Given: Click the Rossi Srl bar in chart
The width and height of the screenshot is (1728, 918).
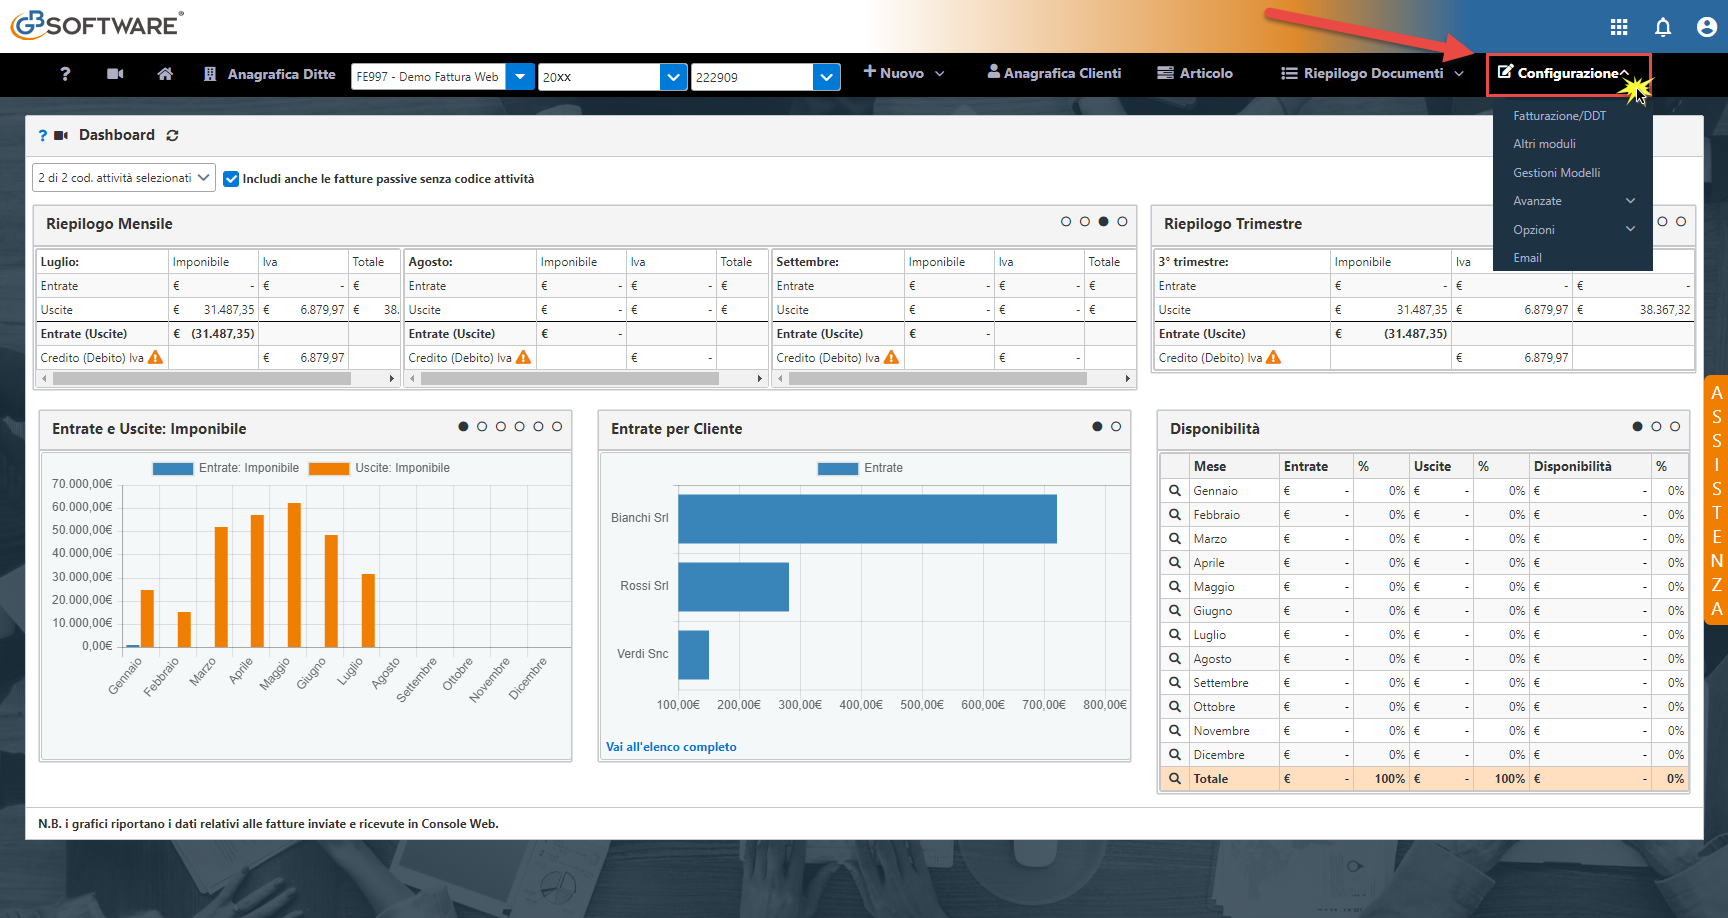Looking at the screenshot, I should click(733, 586).
